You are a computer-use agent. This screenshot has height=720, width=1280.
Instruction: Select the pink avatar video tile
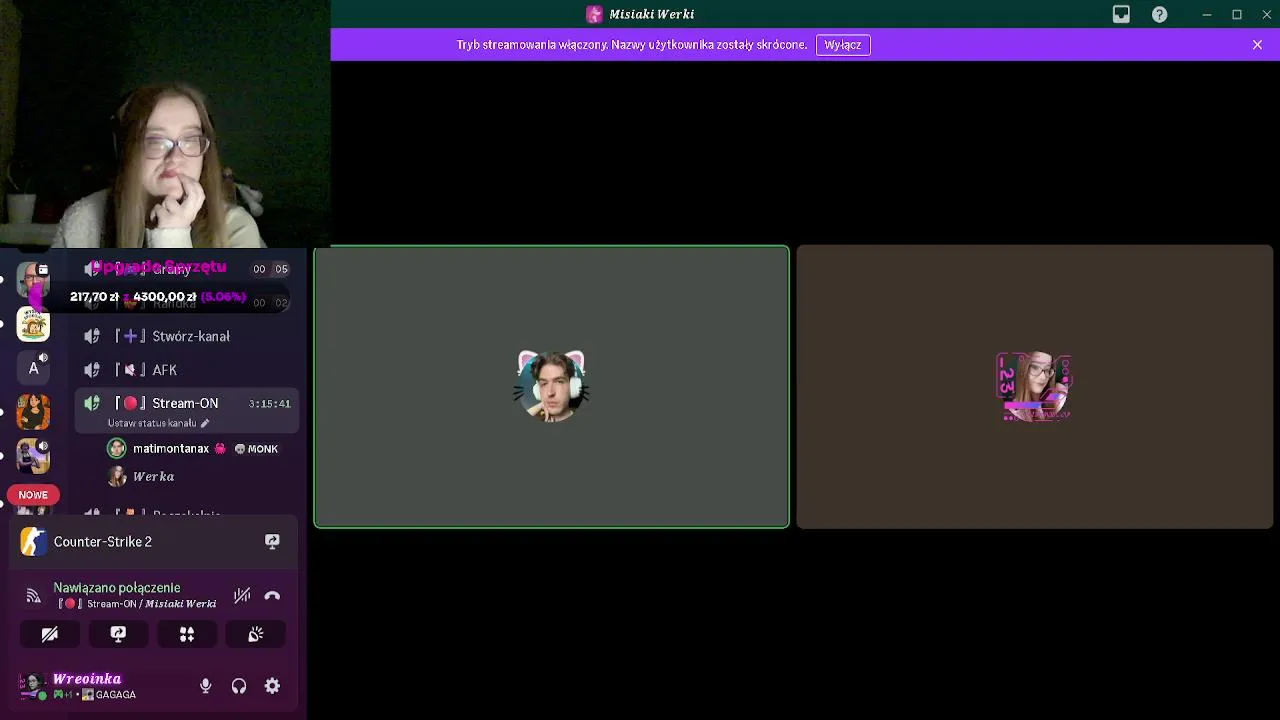coord(1034,387)
